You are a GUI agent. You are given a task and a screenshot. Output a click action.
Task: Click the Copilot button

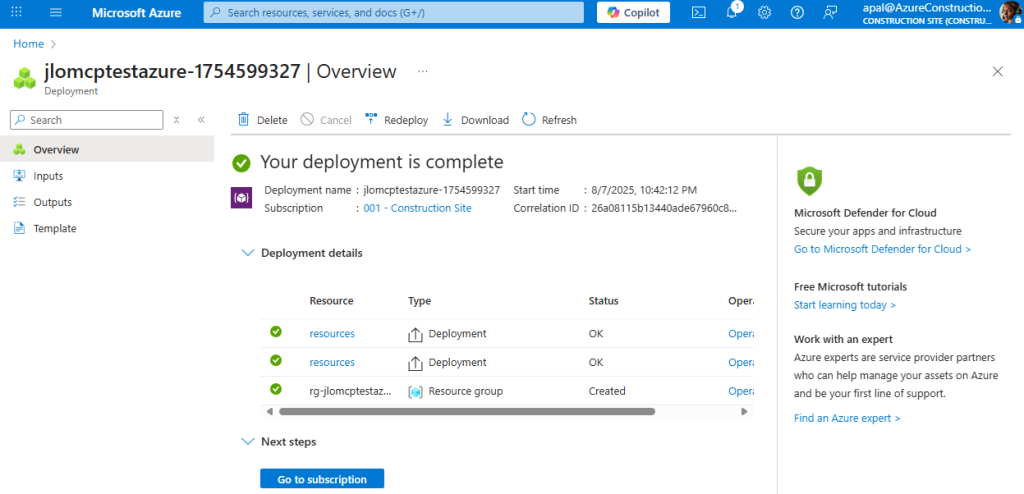tap(633, 12)
